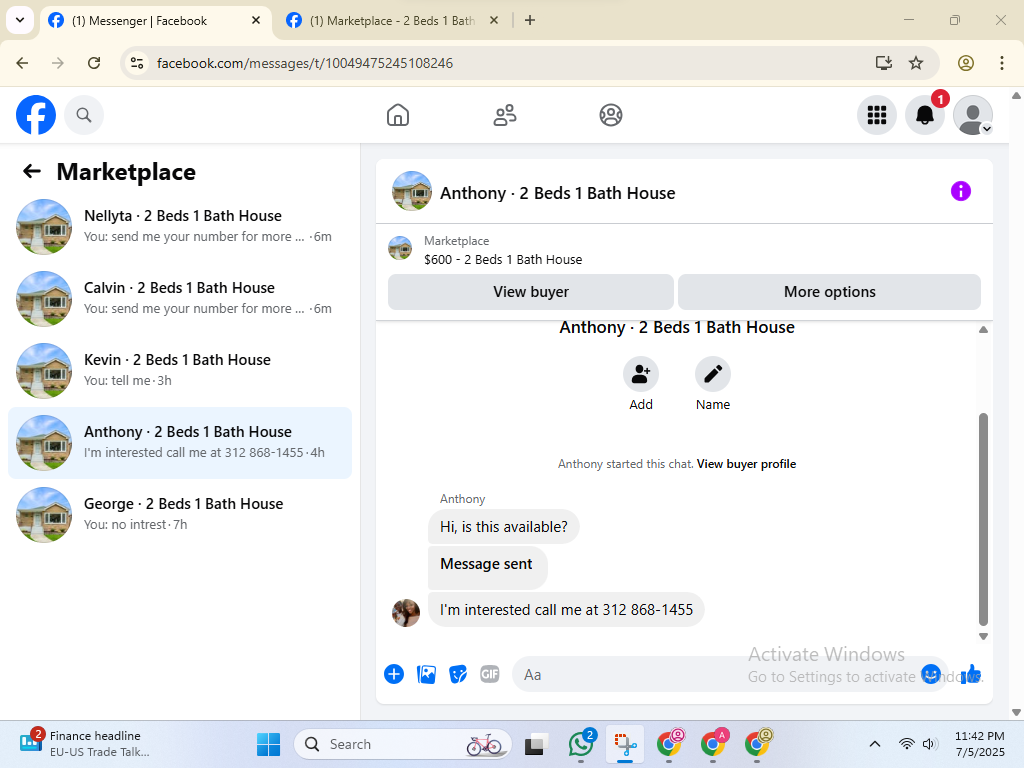Choose a GIF icon
Screen dimensions: 1024x768
[490, 674]
